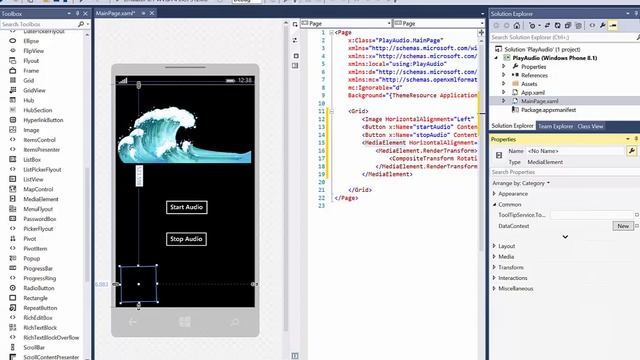Screen dimensions: 640x360
Task: Open Properties wrench in Solution Explorer toolbar
Action: (602, 26)
